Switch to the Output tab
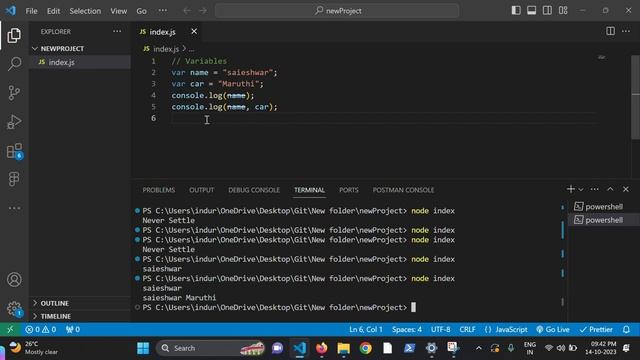This screenshot has height=360, width=640. click(202, 190)
